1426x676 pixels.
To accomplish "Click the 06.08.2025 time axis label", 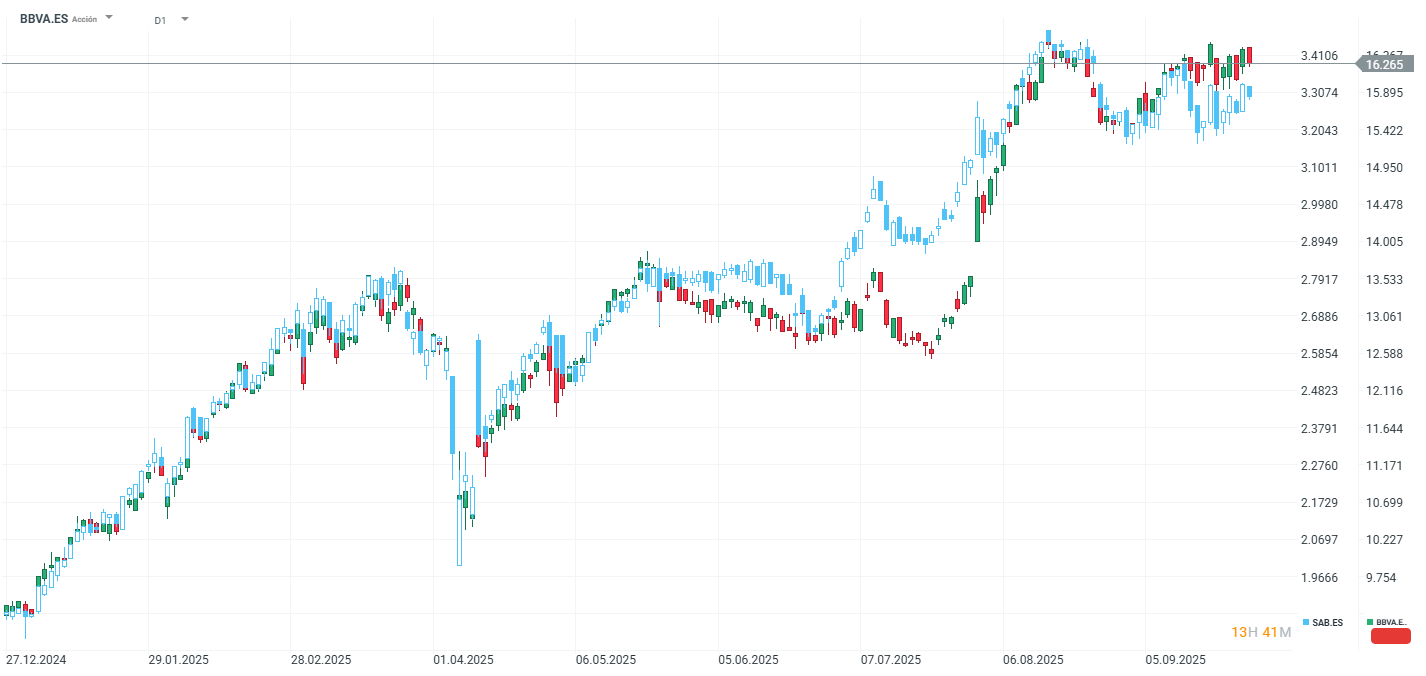I will pyautogui.click(x=1033, y=660).
